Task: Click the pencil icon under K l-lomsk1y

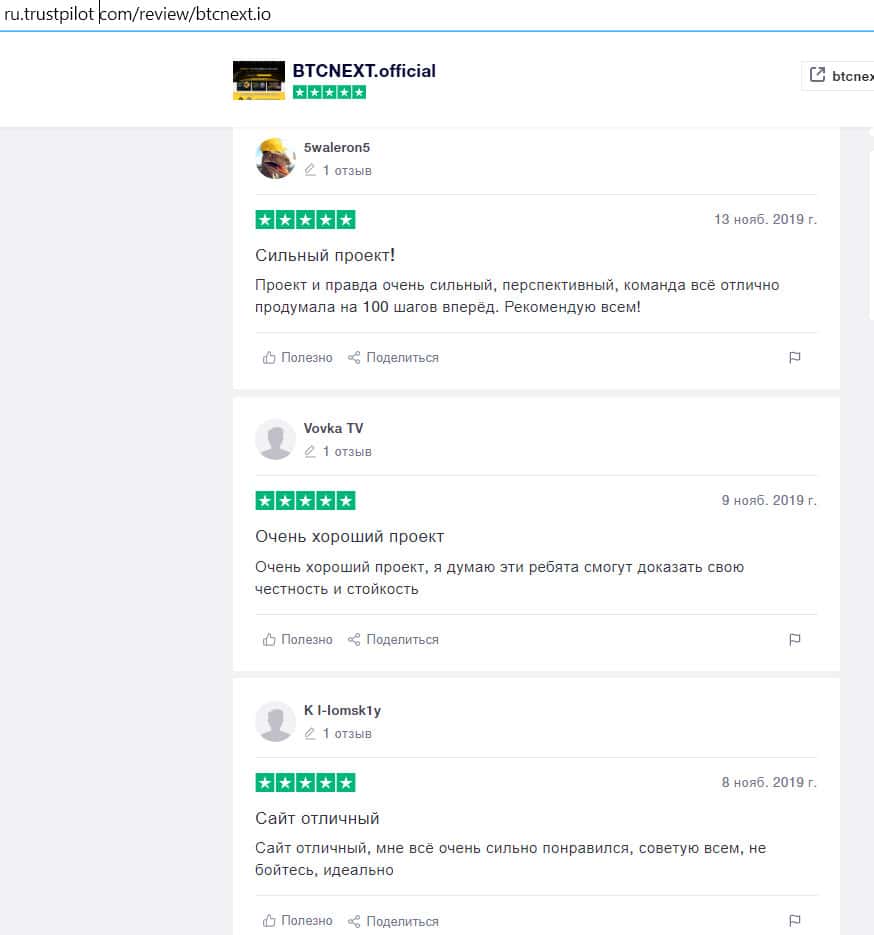Action: 310,733
